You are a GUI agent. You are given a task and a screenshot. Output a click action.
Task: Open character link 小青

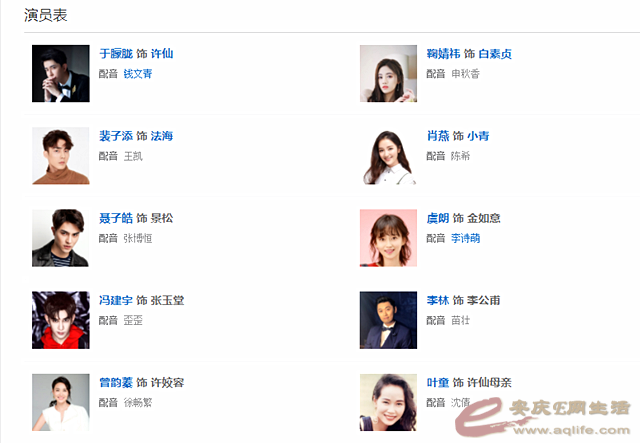coord(478,136)
